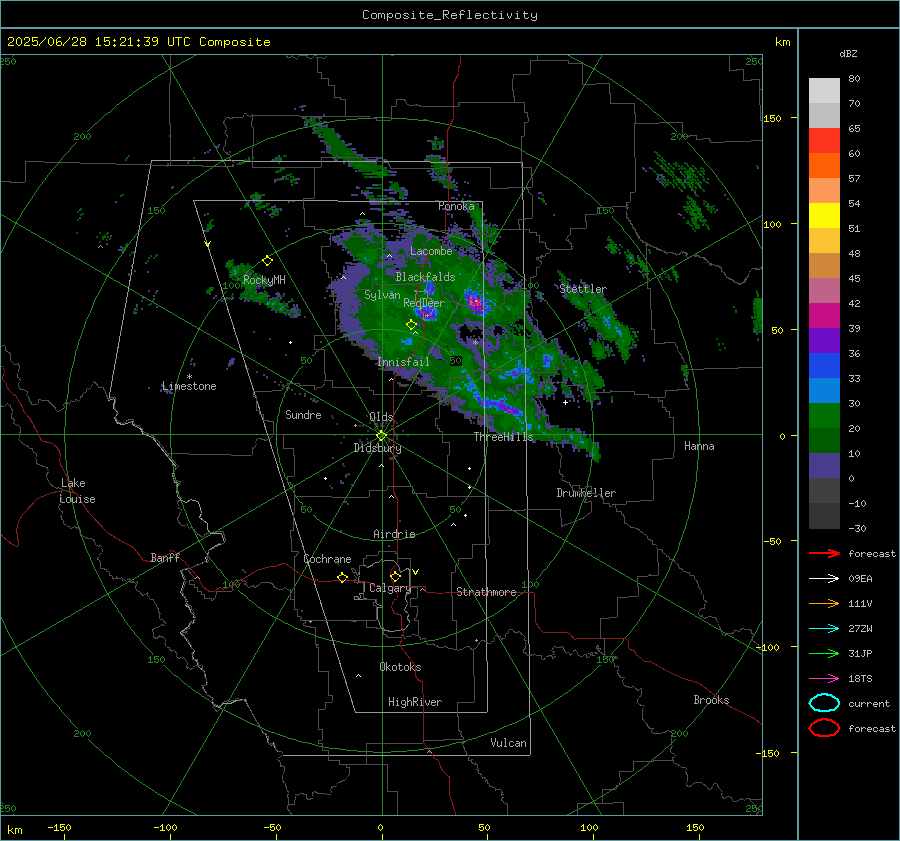Image resolution: width=900 pixels, height=841 pixels.
Task: Select the bright green 20-30 dBZ swatch
Action: pyautogui.click(x=824, y=416)
